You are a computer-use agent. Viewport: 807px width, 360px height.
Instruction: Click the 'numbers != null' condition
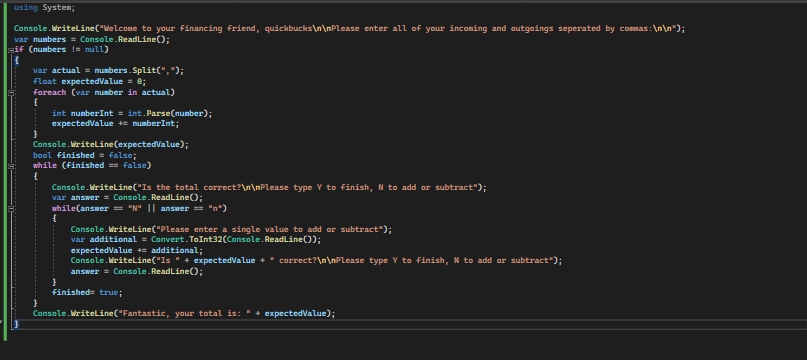click(68, 50)
